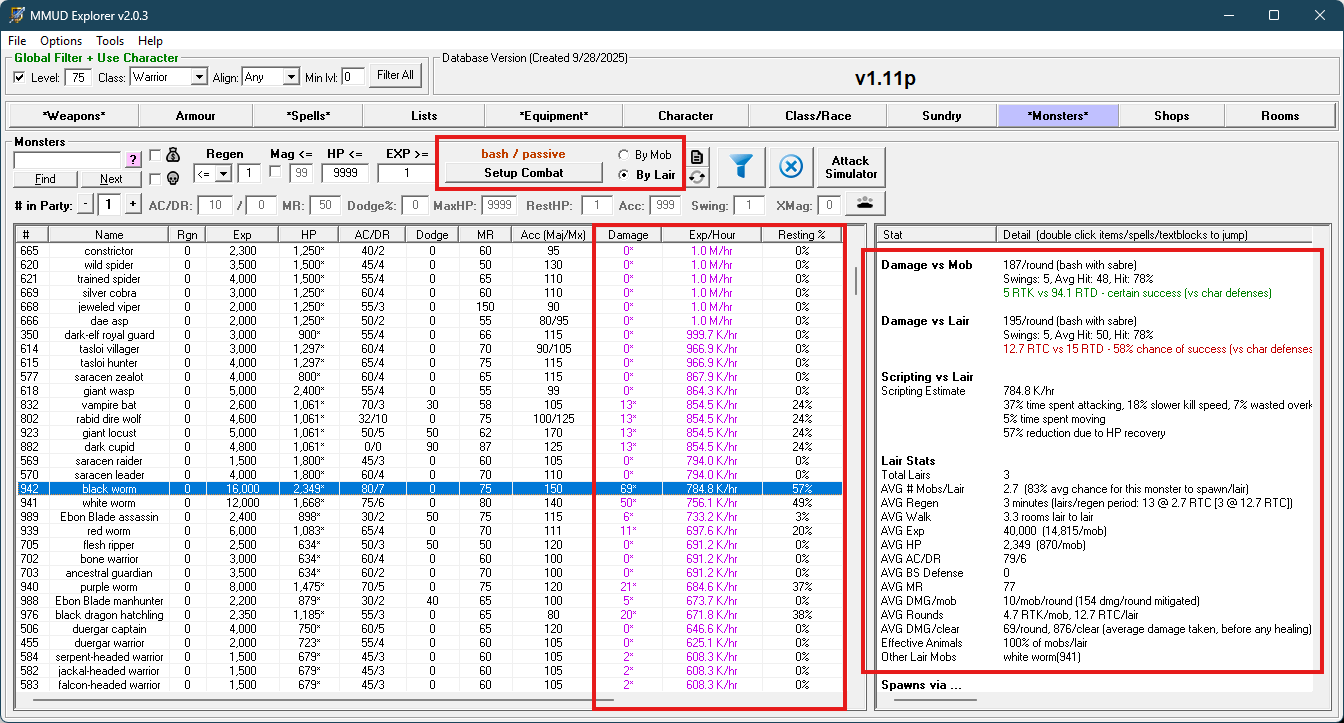Click the money bag icon
Viewport: 1344px width, 723px height.
pyautogui.click(x=172, y=156)
